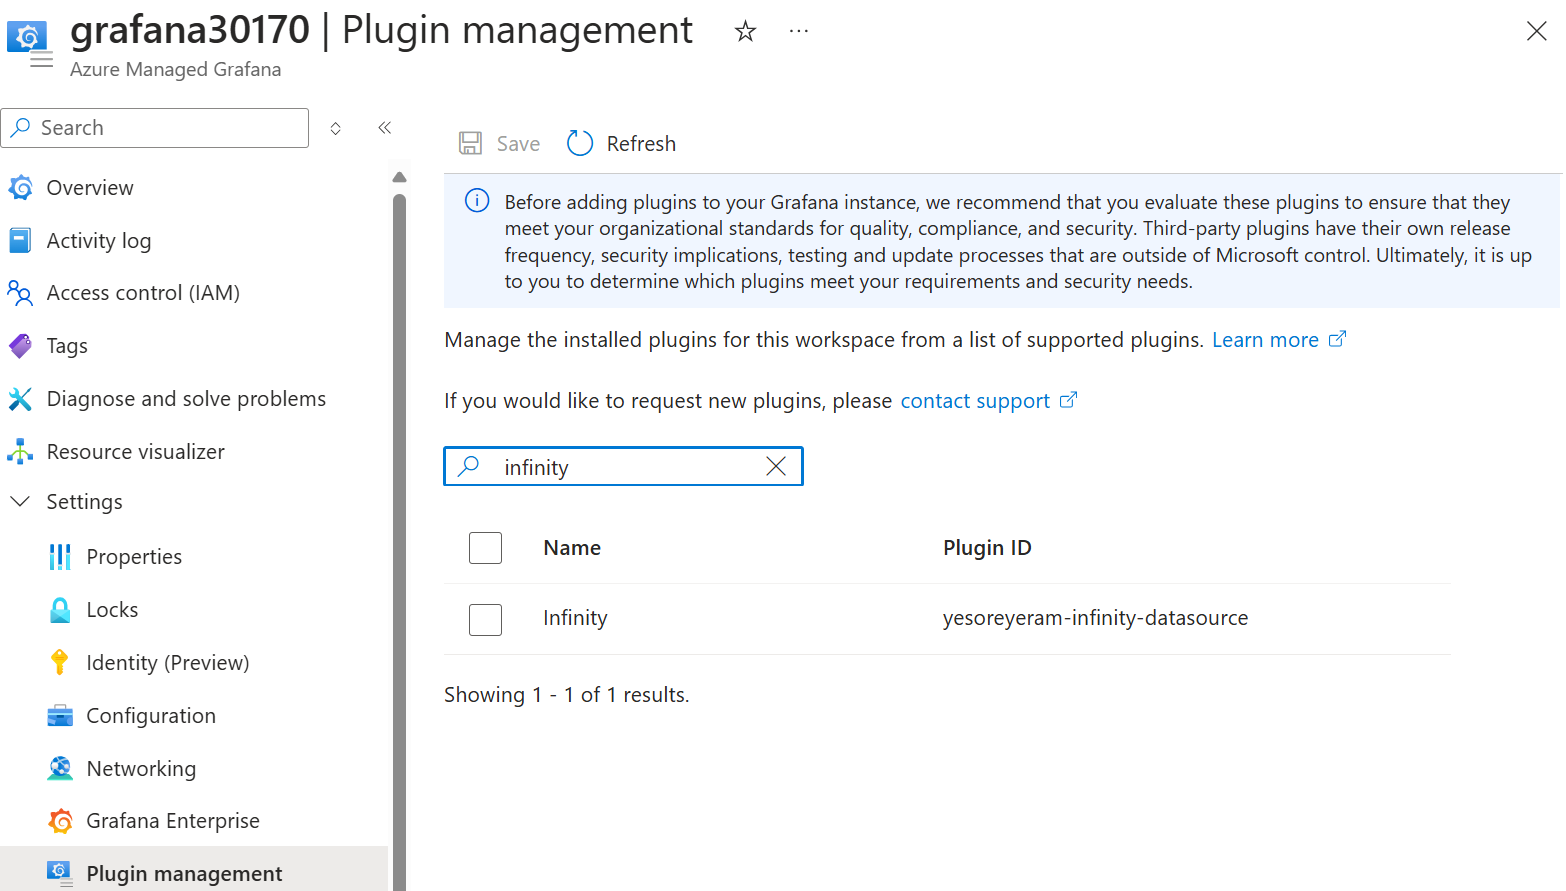Click the Tags icon in sidebar
Image resolution: width=1566 pixels, height=891 pixels.
tap(20, 346)
